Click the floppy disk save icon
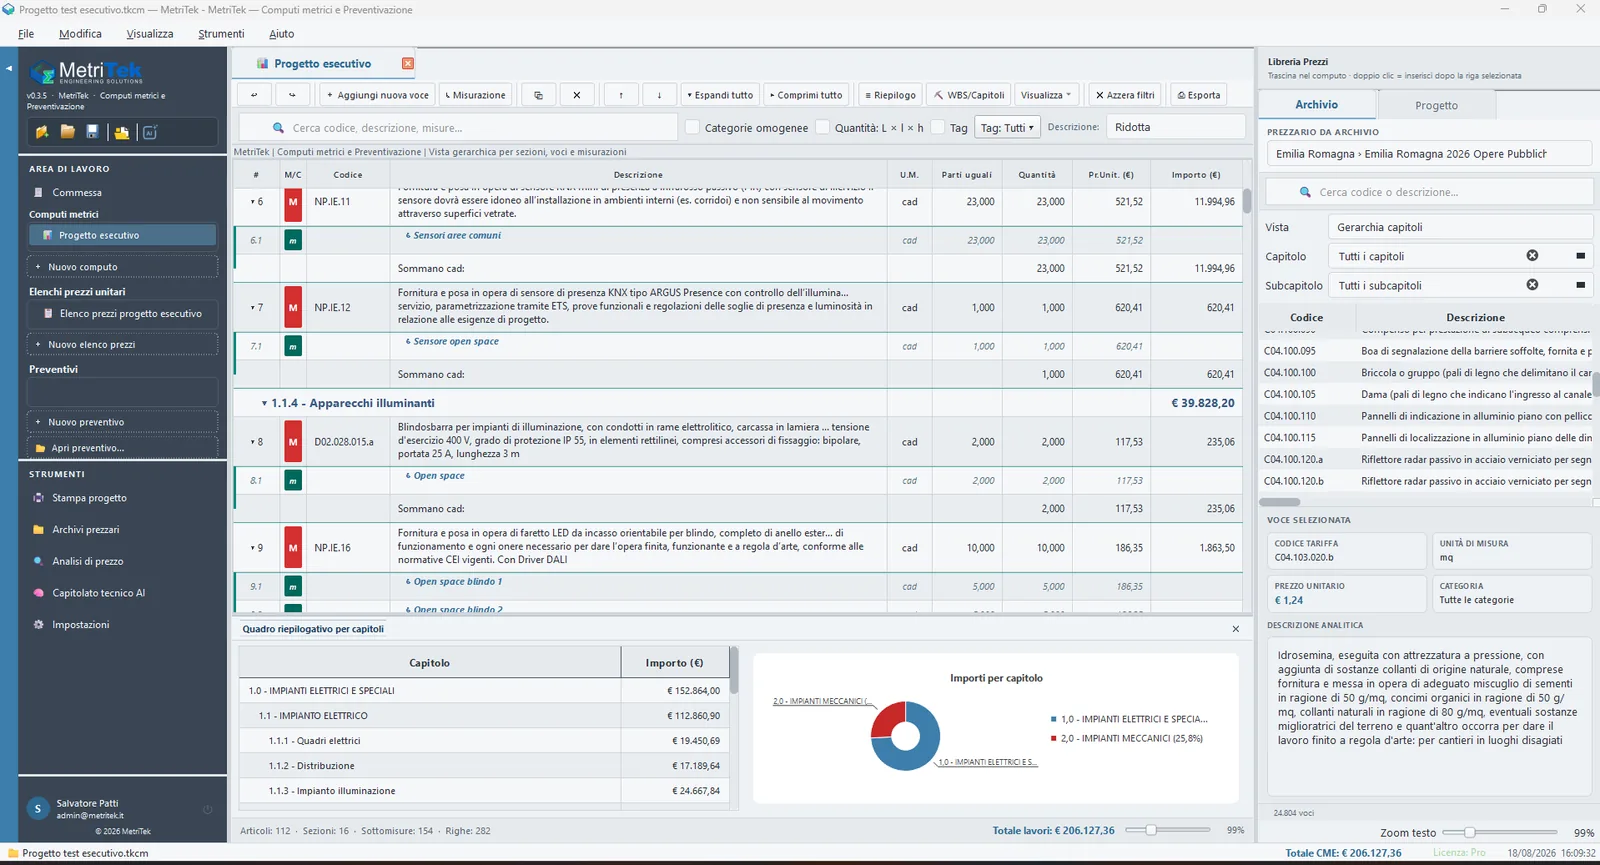The width and height of the screenshot is (1600, 865). [x=93, y=132]
